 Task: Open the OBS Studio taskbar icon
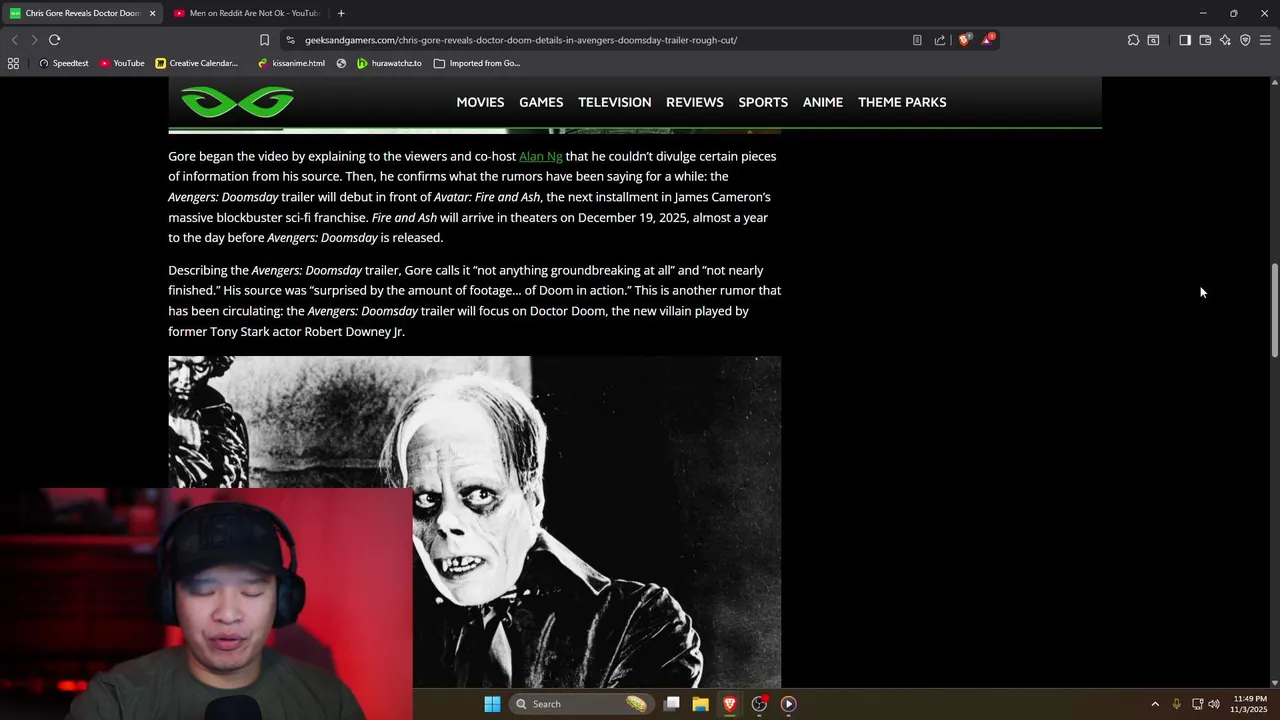[x=759, y=704]
